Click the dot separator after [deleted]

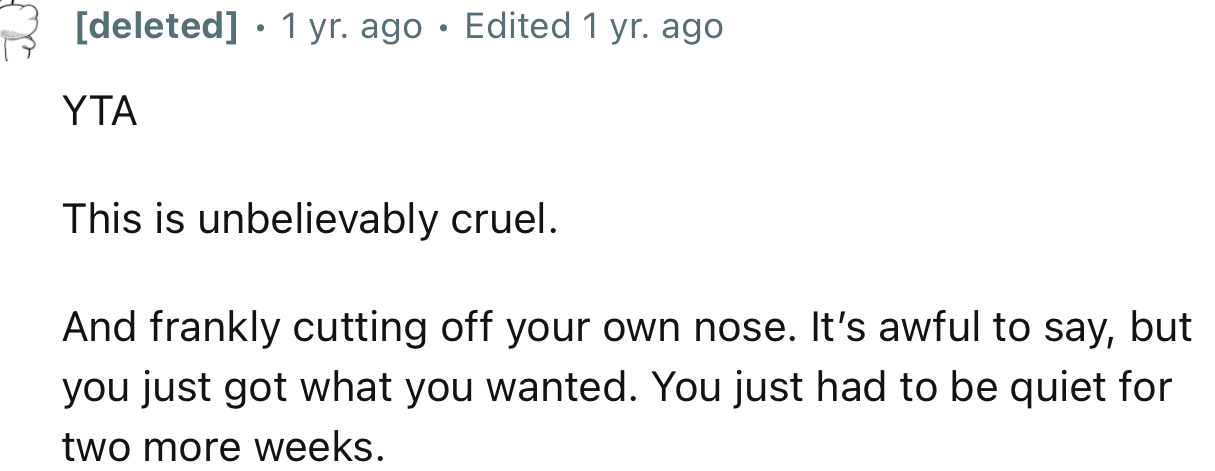point(260,28)
